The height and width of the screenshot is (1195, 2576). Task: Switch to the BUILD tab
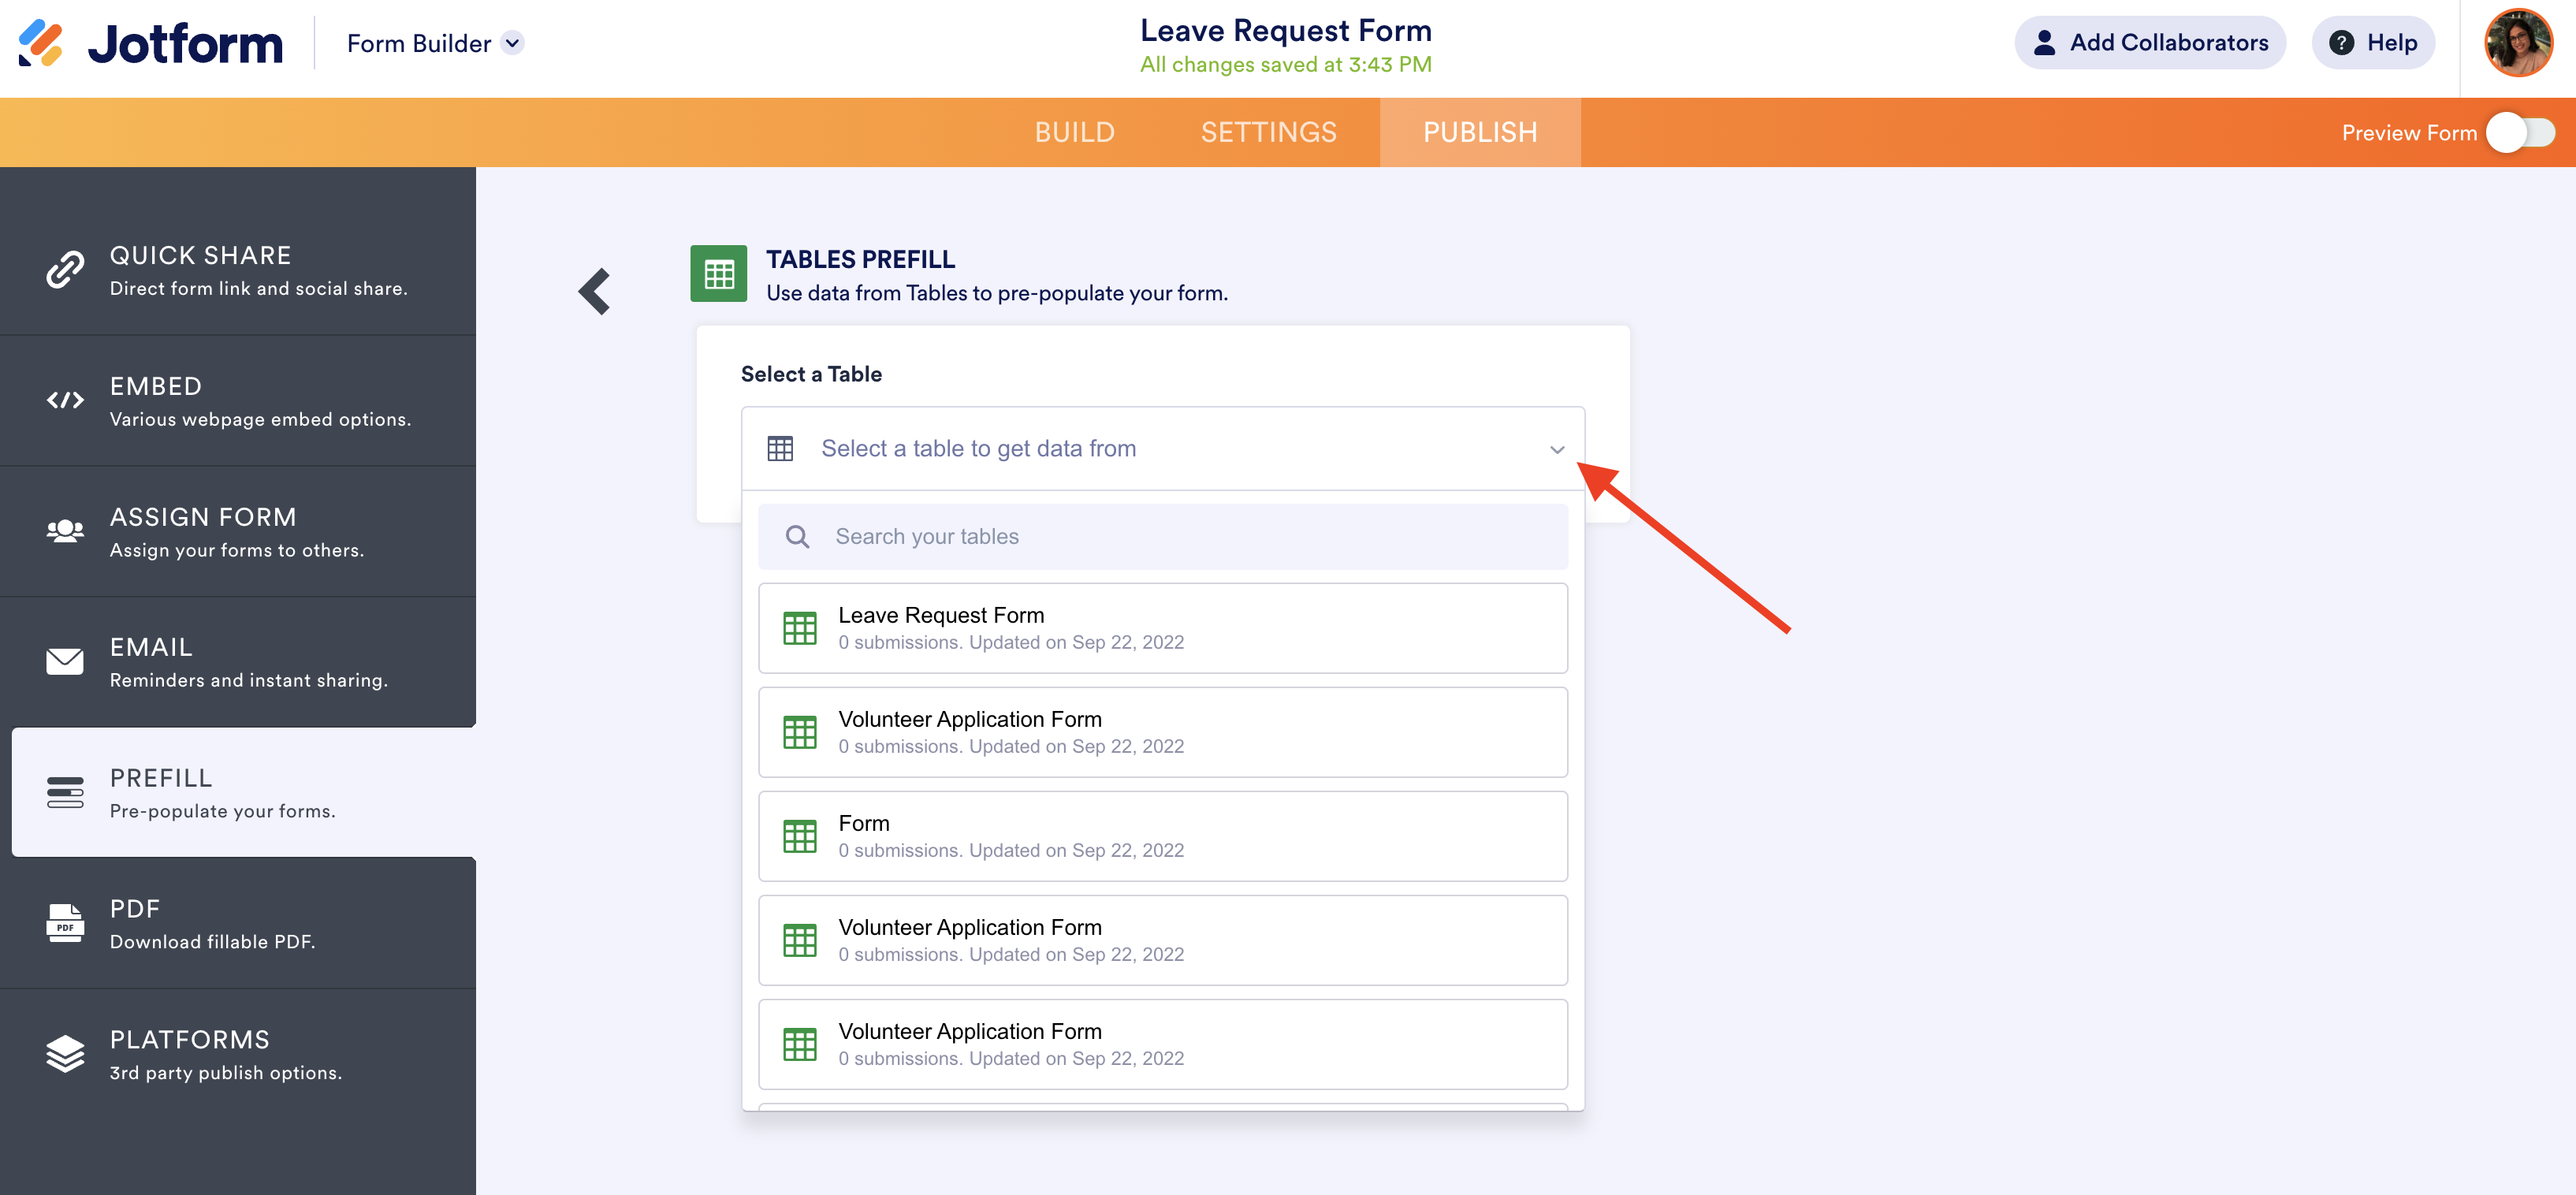[x=1074, y=132]
